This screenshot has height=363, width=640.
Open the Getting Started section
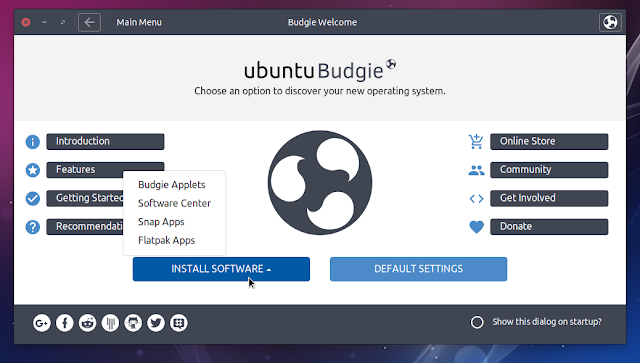pos(85,198)
